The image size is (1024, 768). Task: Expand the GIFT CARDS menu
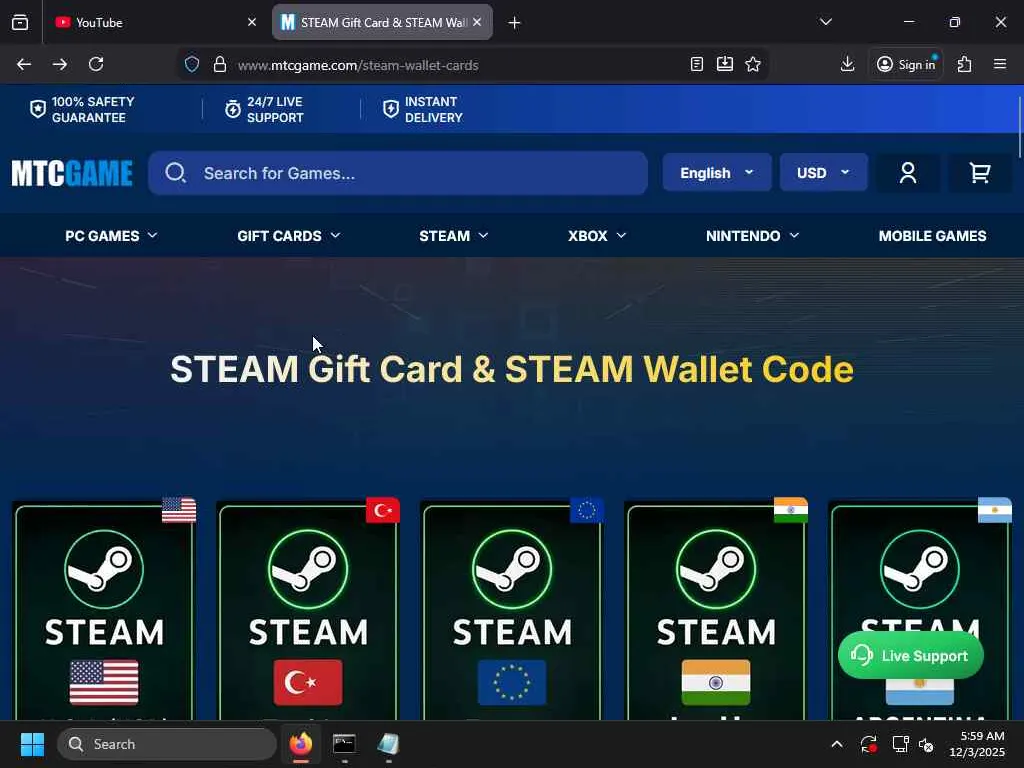point(289,236)
